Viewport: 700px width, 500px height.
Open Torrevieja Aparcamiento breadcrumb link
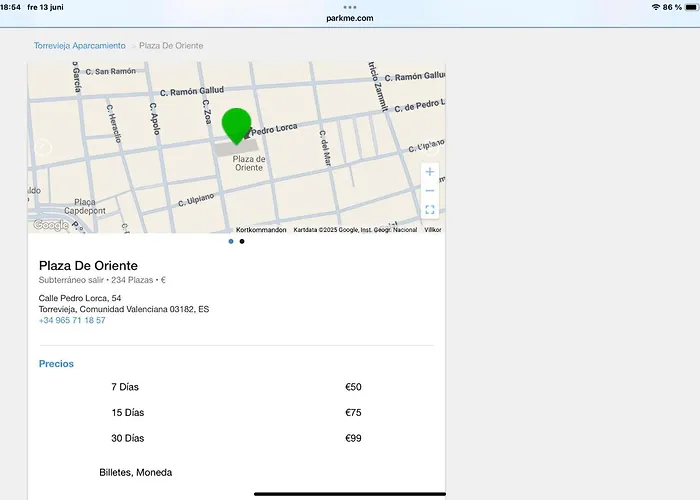79,46
